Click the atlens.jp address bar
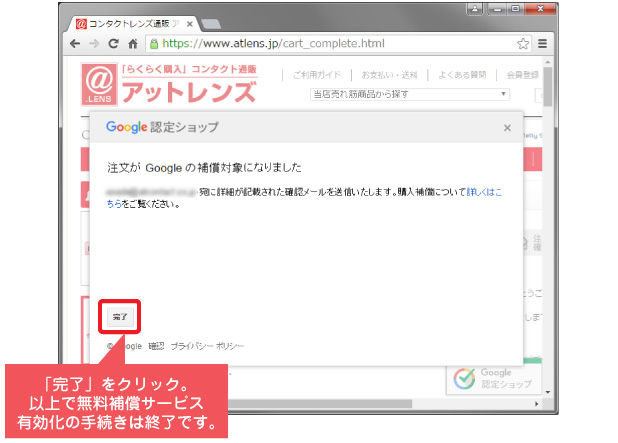The height and width of the screenshot is (443, 618). coord(339,44)
